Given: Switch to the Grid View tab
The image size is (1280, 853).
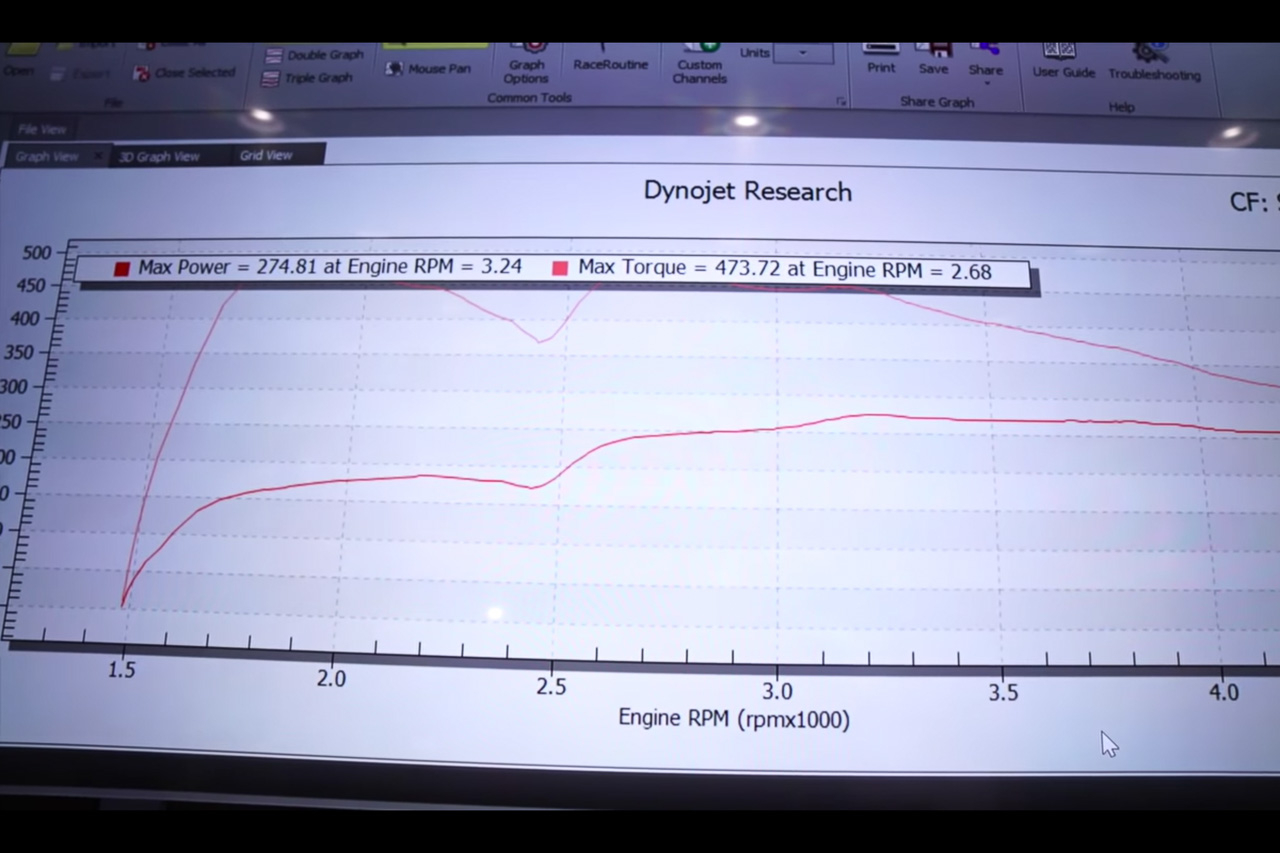Looking at the screenshot, I should coord(266,156).
